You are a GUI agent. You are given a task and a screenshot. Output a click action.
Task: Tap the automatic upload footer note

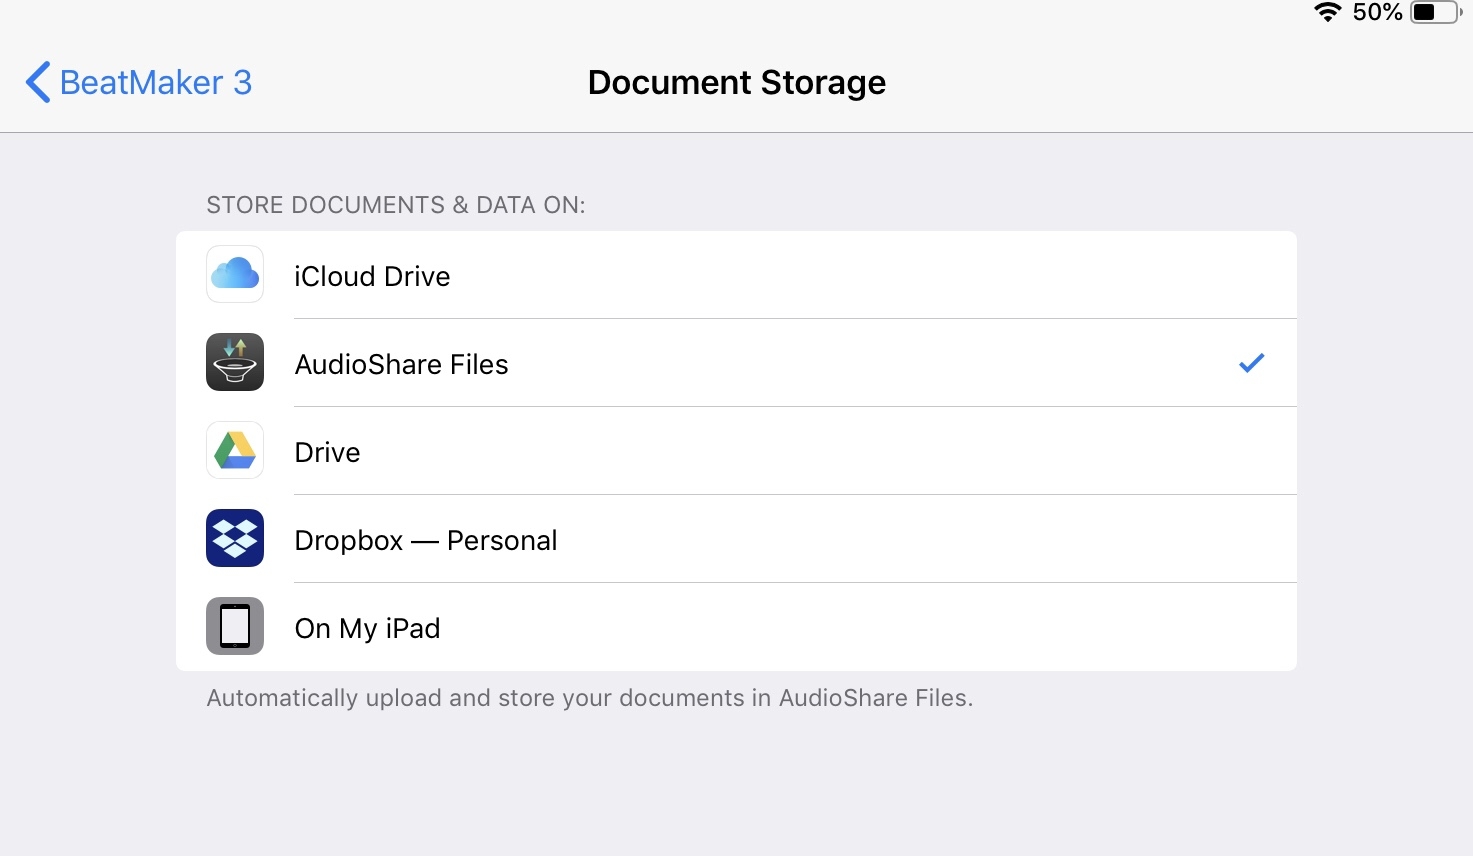[590, 698]
